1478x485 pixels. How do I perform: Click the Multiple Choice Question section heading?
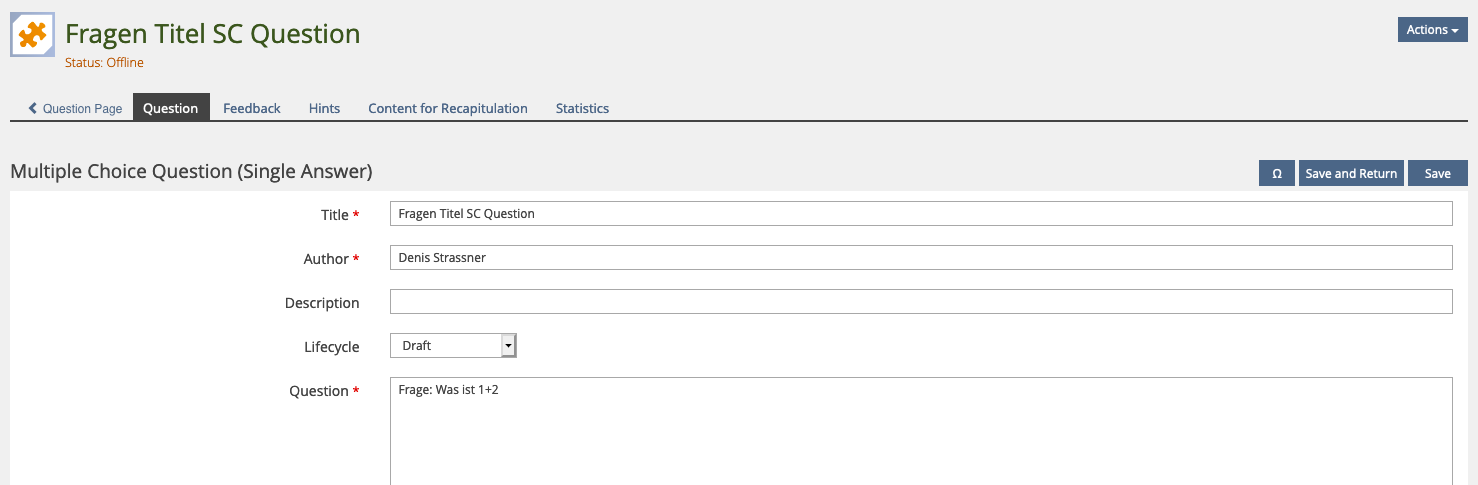pyautogui.click(x=191, y=172)
